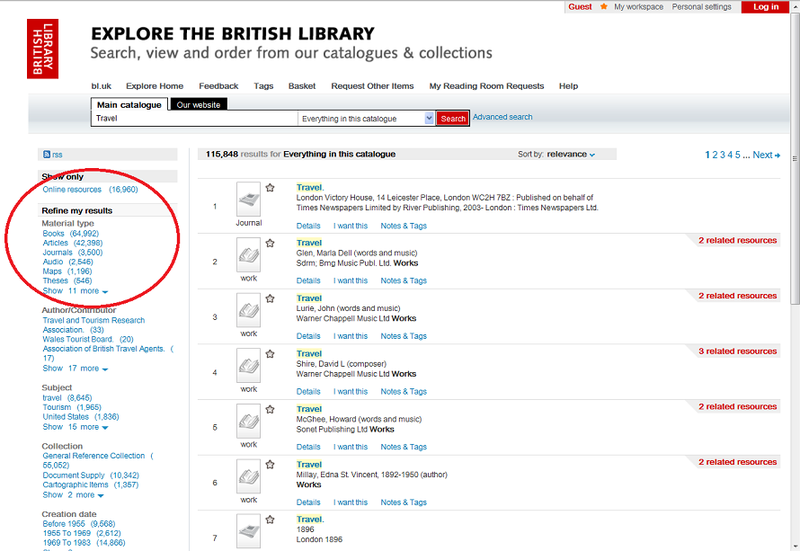Star the Glen, Marla Dell Travel result

270,243
